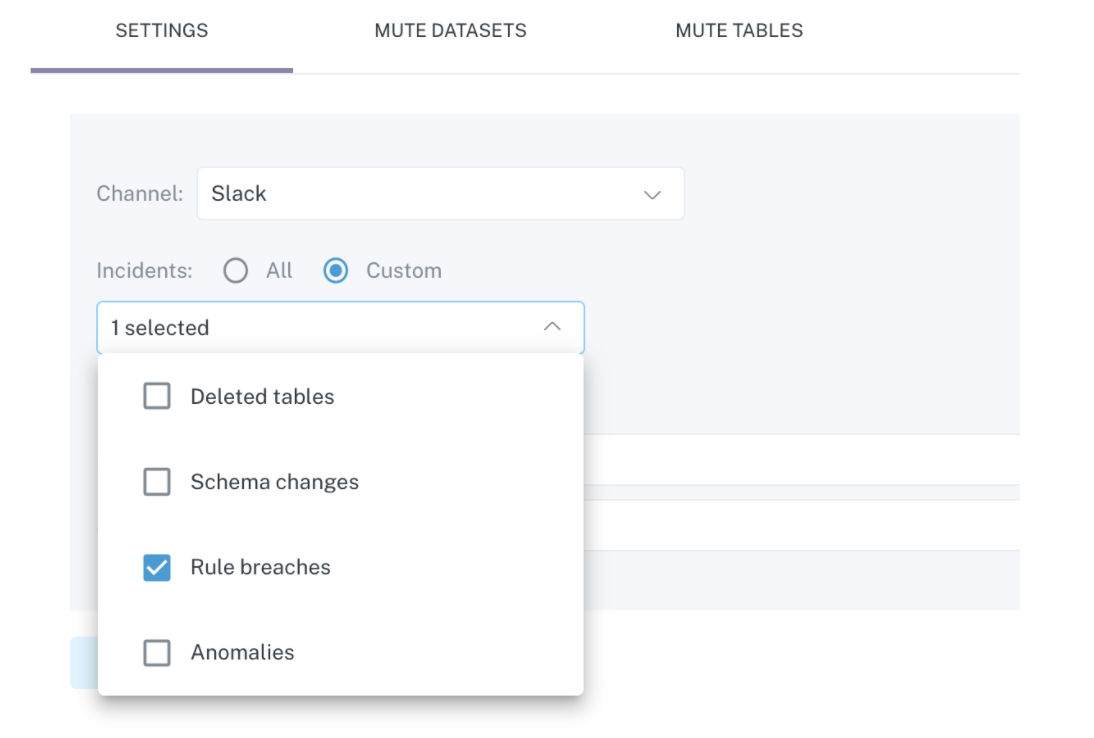Viewport: 1094px width, 738px height.
Task: Open the Channel dropdown showing Slack
Action: (x=440, y=194)
